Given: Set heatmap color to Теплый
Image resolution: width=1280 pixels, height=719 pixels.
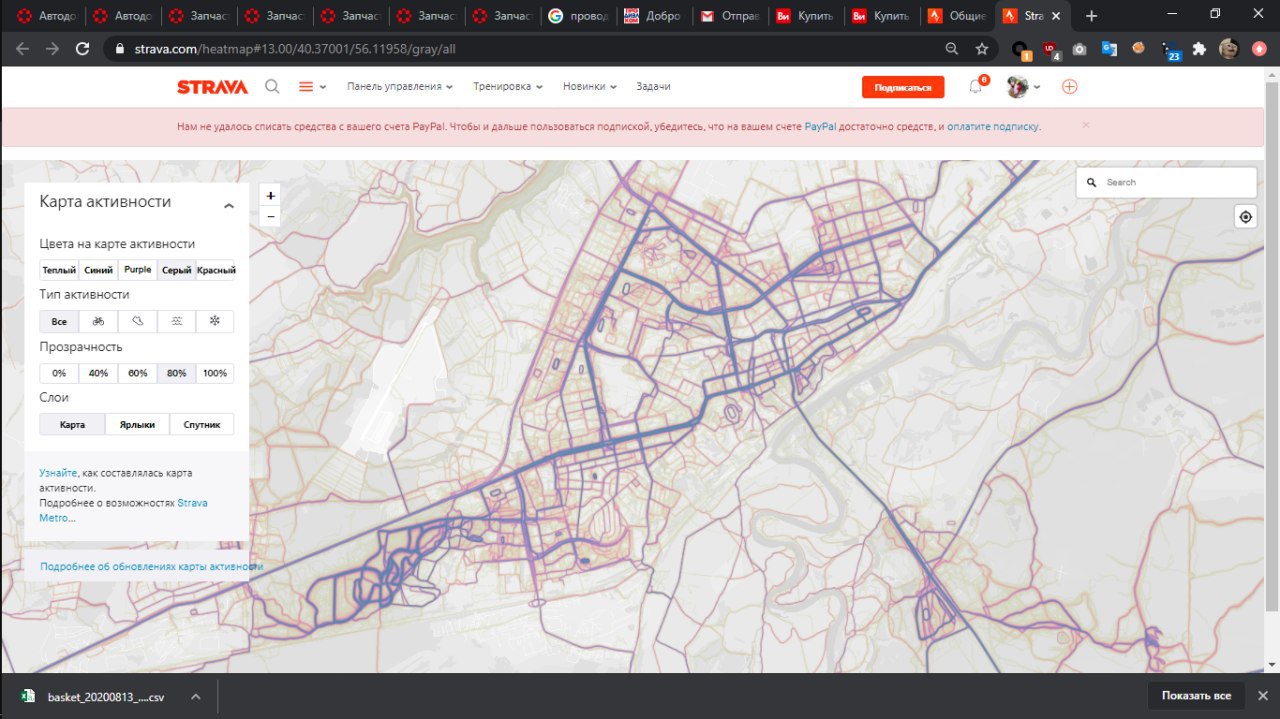Looking at the screenshot, I should 59,270.
